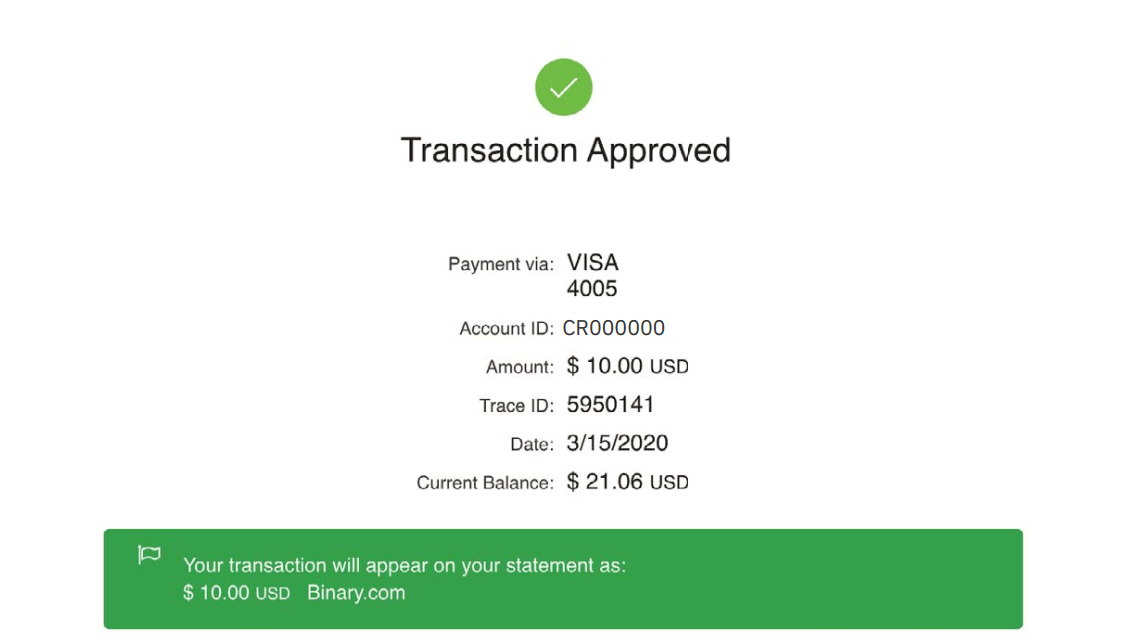This screenshot has height=642, width=1121.
Task: Click $ 10.00 USD in the green banner
Action: click(x=236, y=593)
